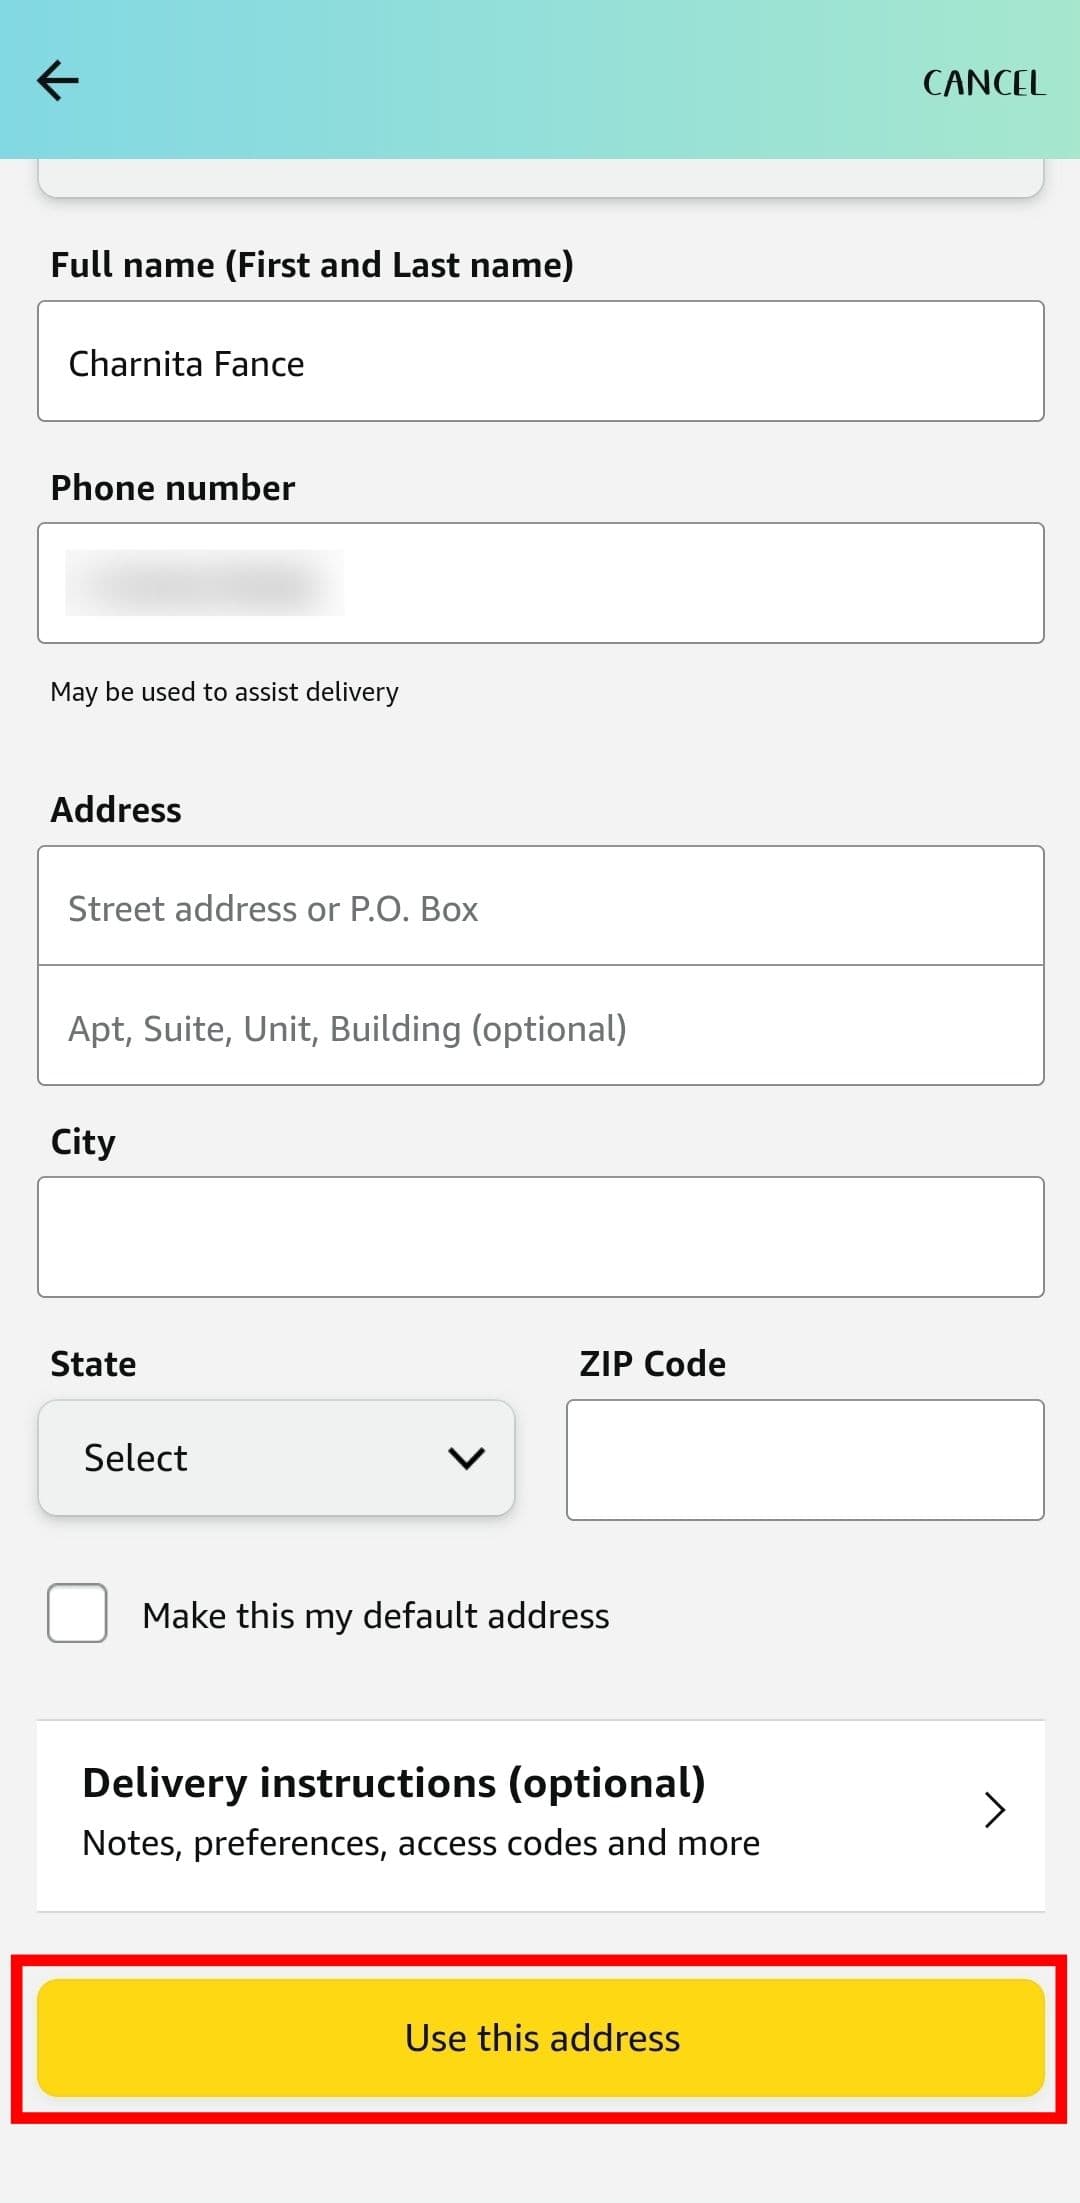This screenshot has height=2203, width=1080.
Task: Click the Apt, Suite, Unit, Building field
Action: coord(540,1026)
